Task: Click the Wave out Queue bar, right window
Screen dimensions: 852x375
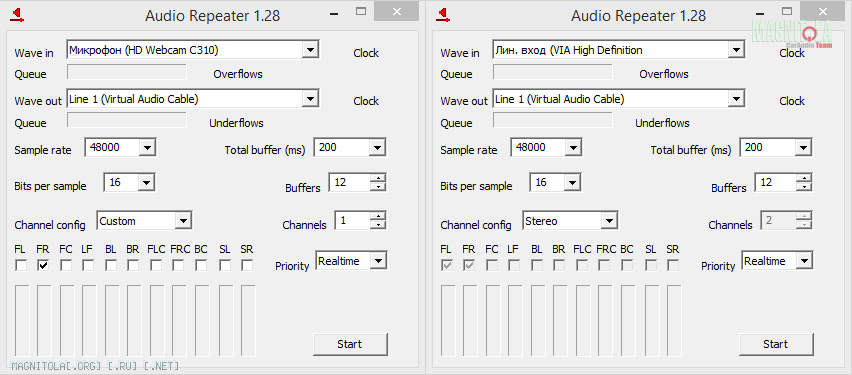Action: coord(553,120)
